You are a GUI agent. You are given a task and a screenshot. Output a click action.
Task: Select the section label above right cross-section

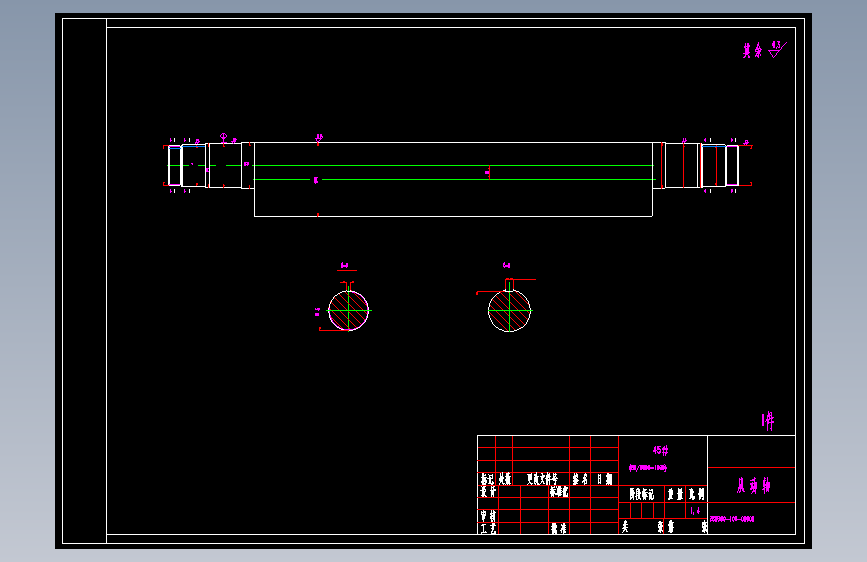click(x=506, y=266)
